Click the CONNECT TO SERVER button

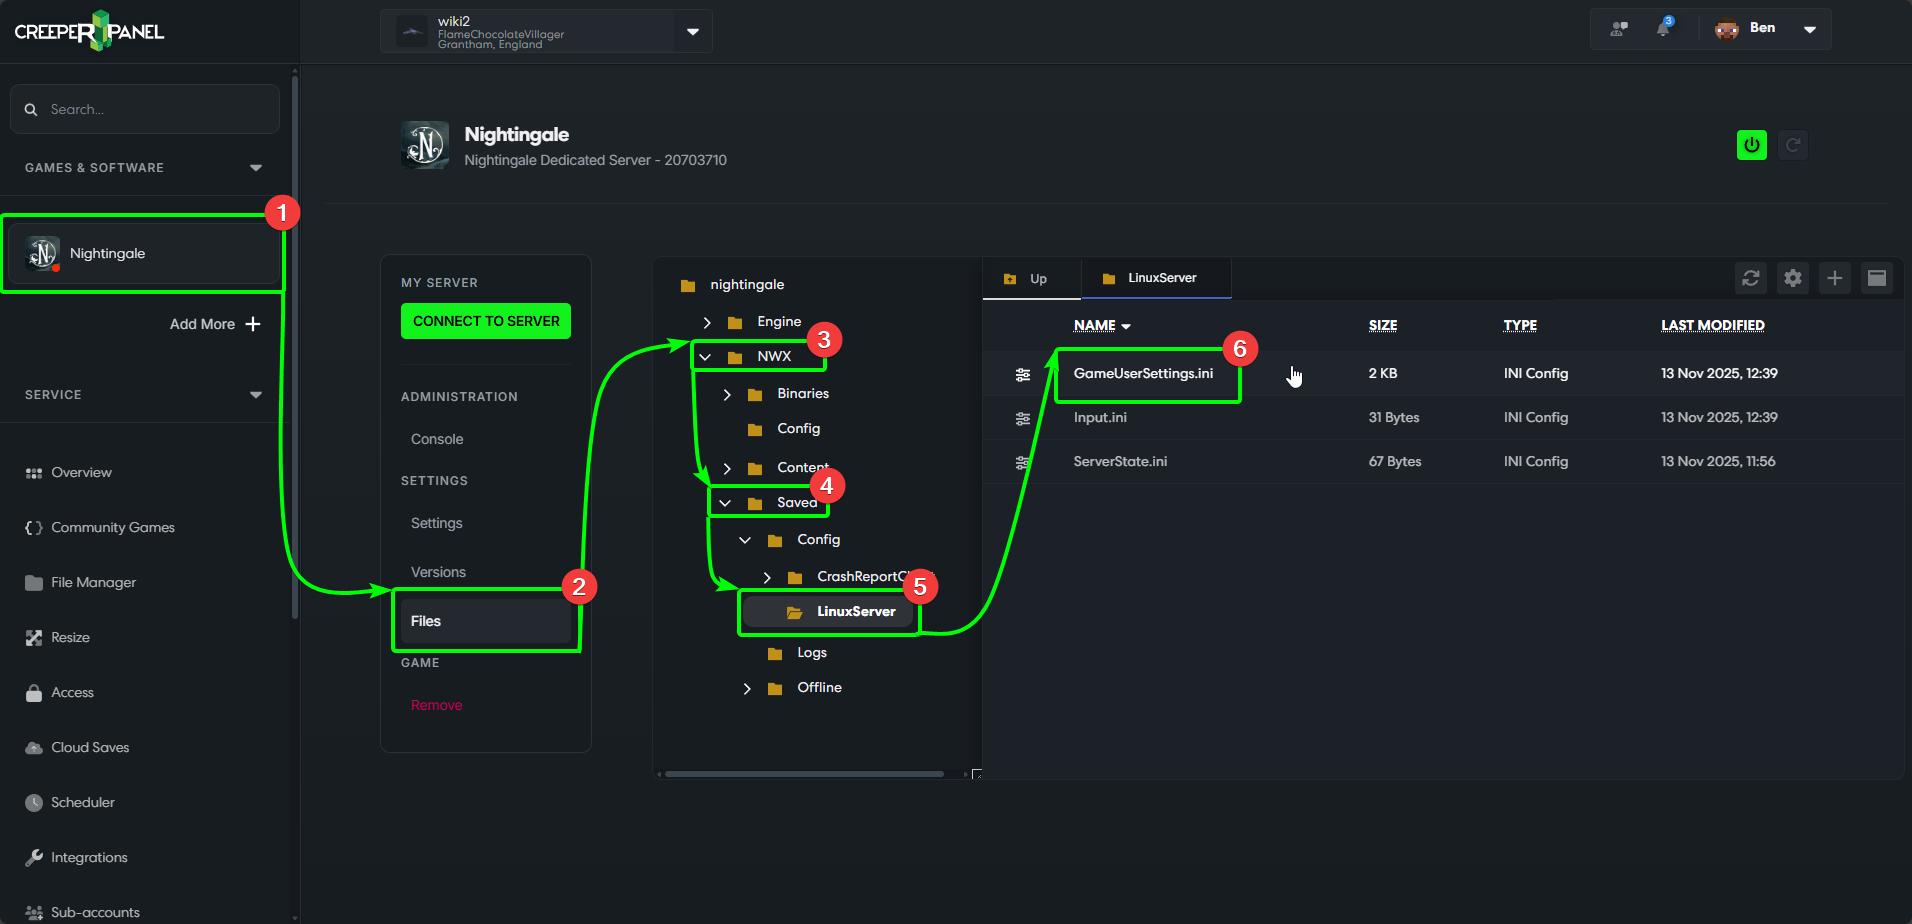(x=486, y=321)
